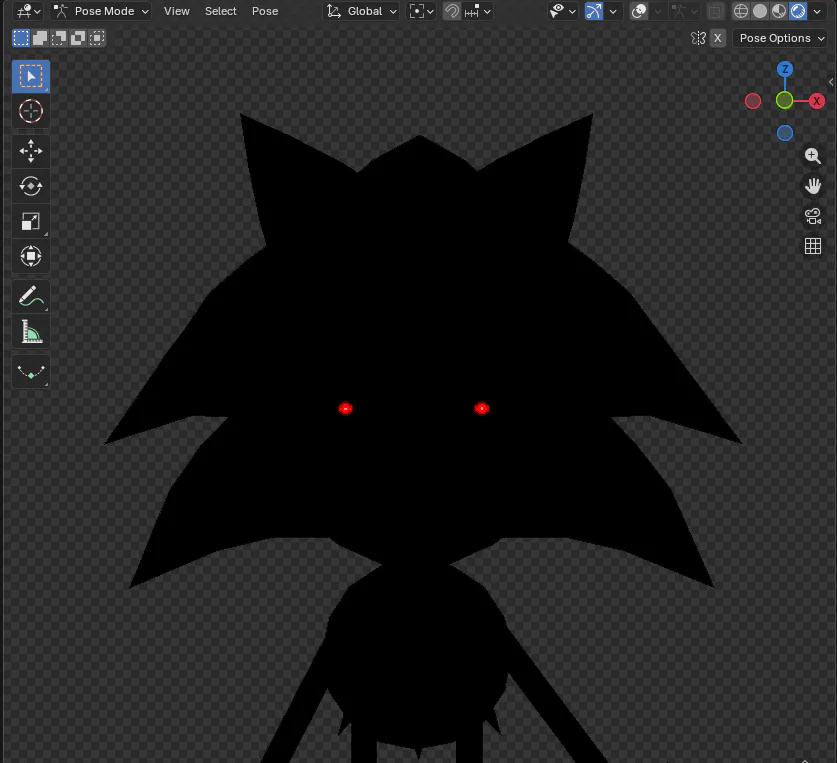The image size is (837, 763).
Task: Switch to solid viewport shading
Action: 760,11
